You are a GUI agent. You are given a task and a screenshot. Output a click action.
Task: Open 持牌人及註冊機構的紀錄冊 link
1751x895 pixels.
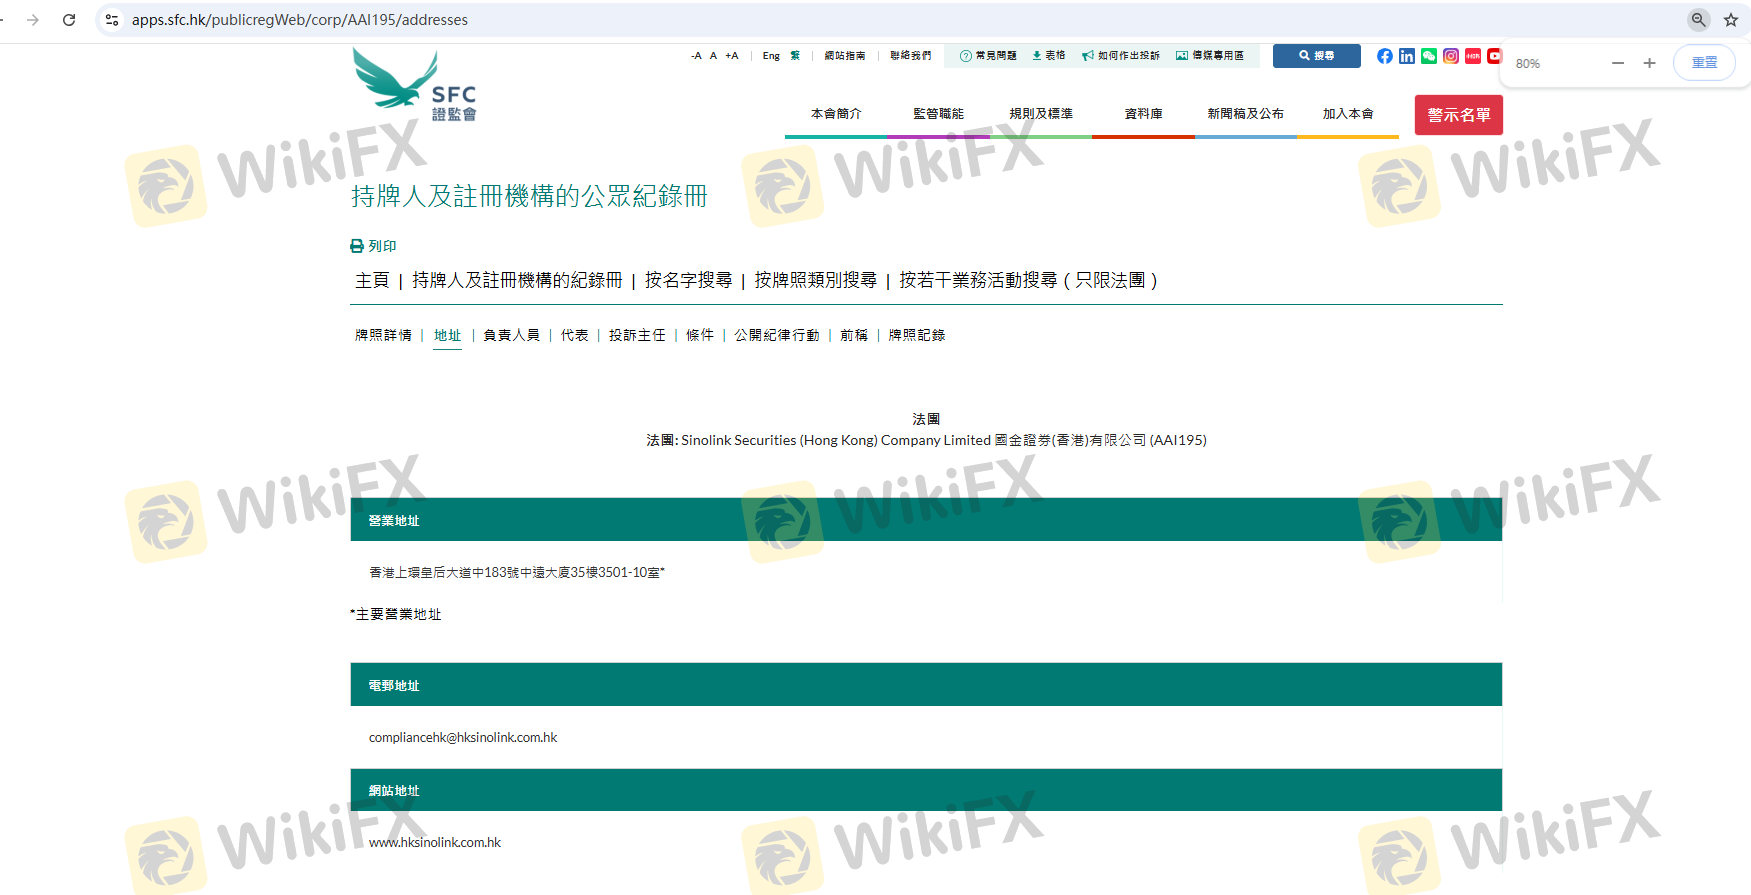(517, 281)
